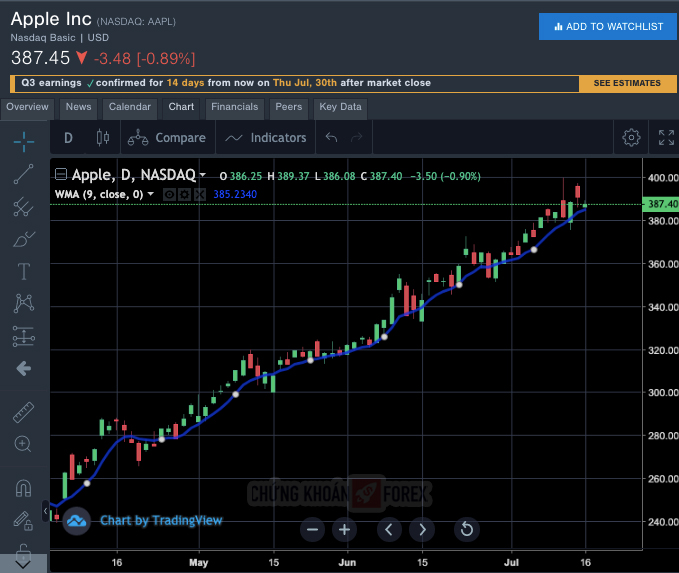Open the Compare symbols dialog
679x573 pixels.
167,138
